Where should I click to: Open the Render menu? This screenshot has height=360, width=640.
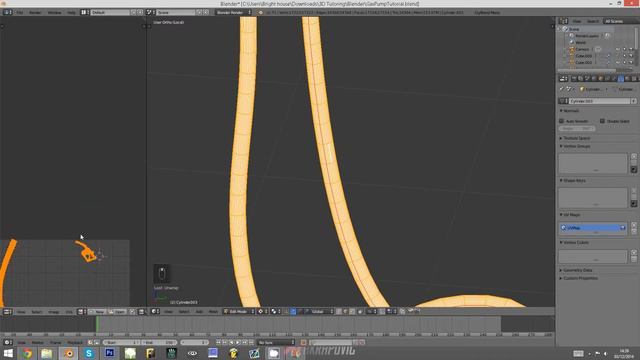[x=35, y=13]
